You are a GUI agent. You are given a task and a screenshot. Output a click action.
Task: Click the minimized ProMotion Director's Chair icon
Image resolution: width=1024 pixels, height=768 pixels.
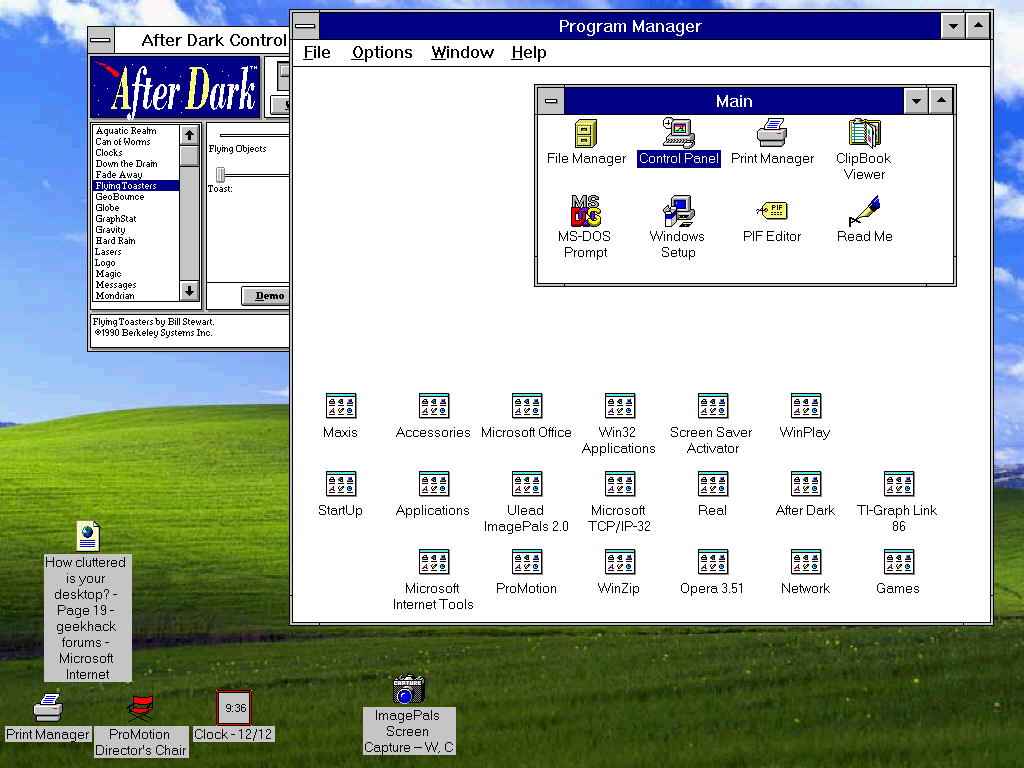tap(141, 708)
